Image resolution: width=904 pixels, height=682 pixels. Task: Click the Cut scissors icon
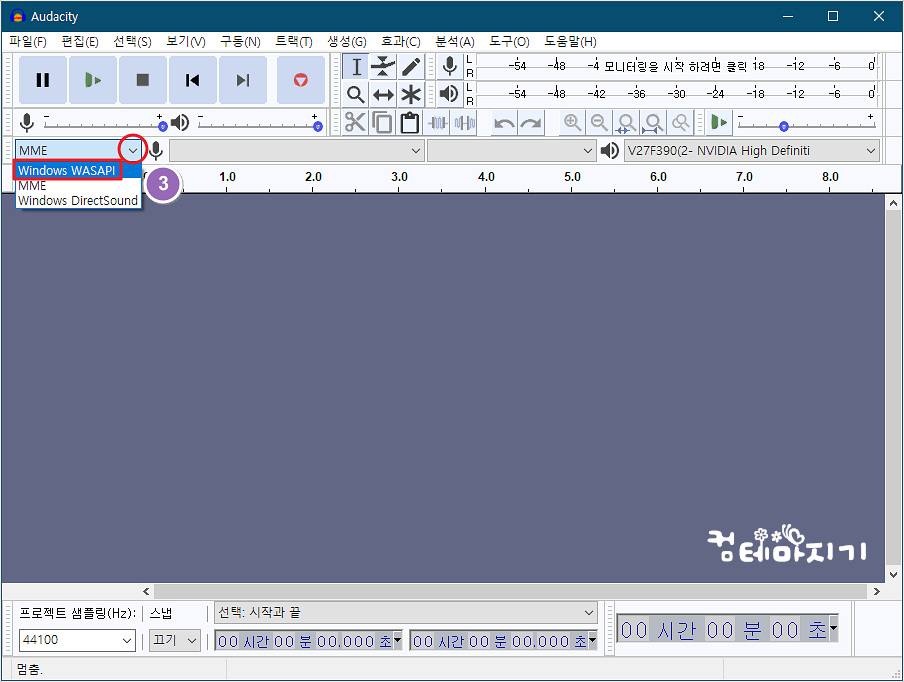pos(355,122)
